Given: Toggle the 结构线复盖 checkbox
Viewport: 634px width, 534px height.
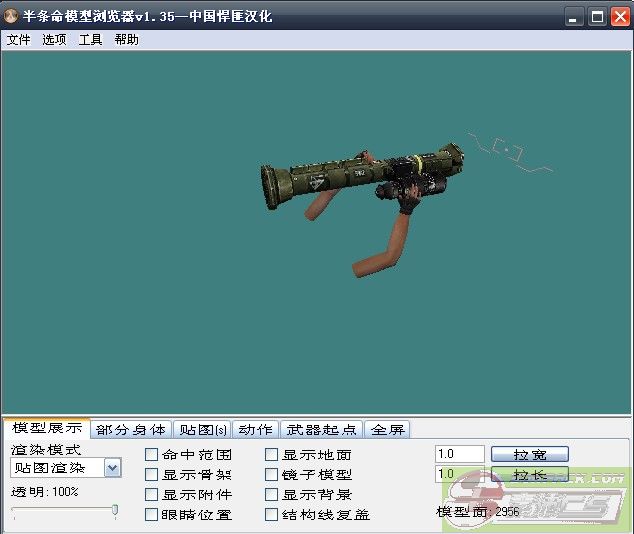Looking at the screenshot, I should [x=272, y=515].
